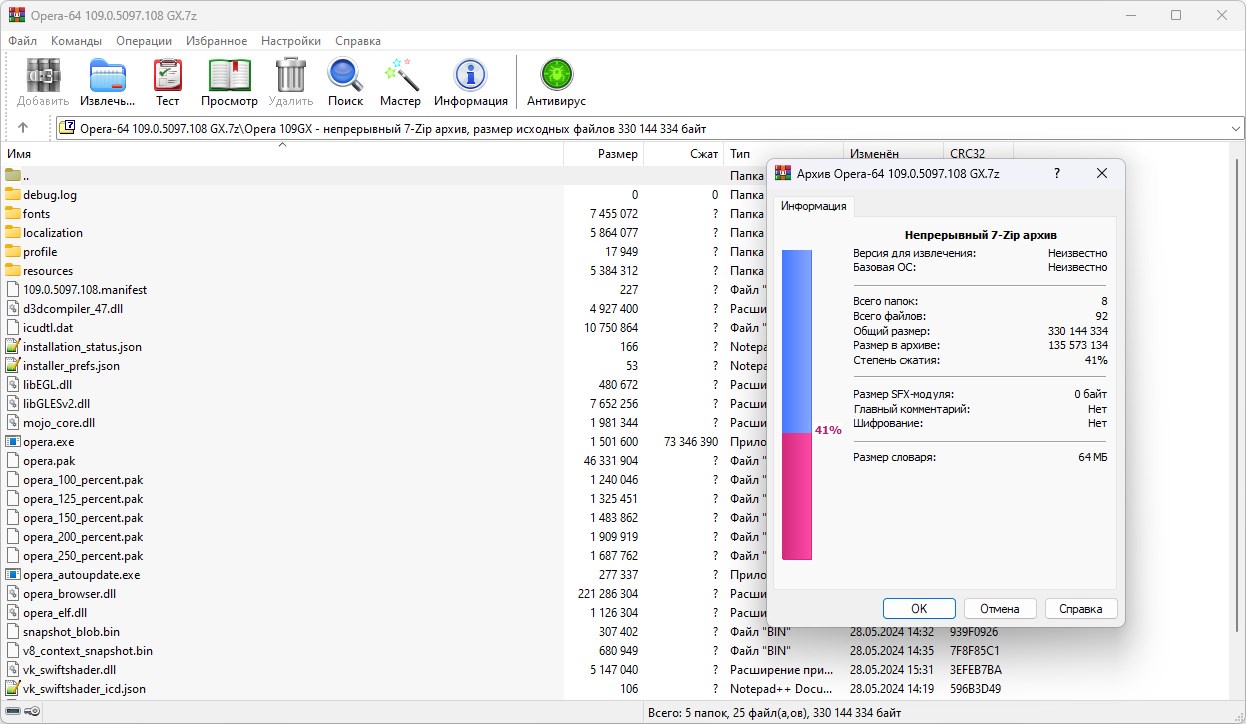Click the WinRAR icon in the main title bar

[16, 15]
